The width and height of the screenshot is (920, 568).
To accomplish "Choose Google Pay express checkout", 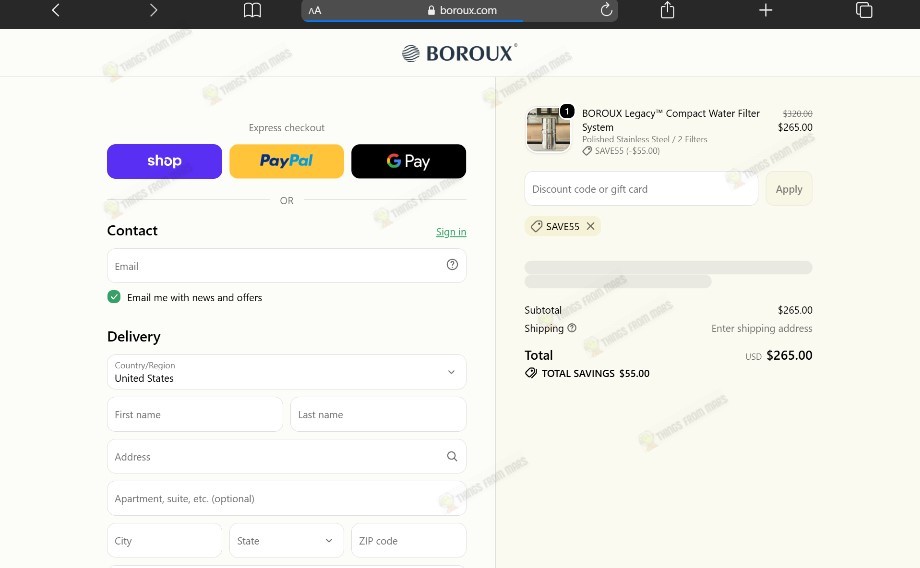I will tap(408, 161).
